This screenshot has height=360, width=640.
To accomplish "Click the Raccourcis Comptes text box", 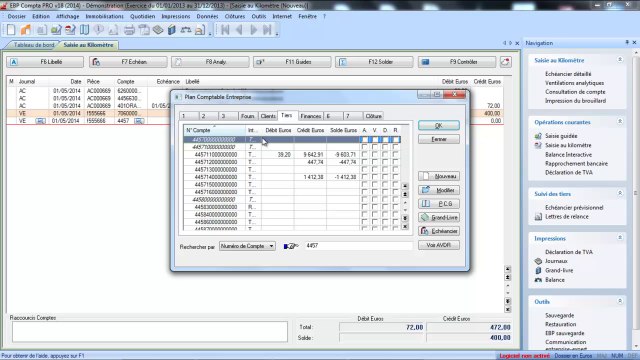I will click(x=150, y=331).
